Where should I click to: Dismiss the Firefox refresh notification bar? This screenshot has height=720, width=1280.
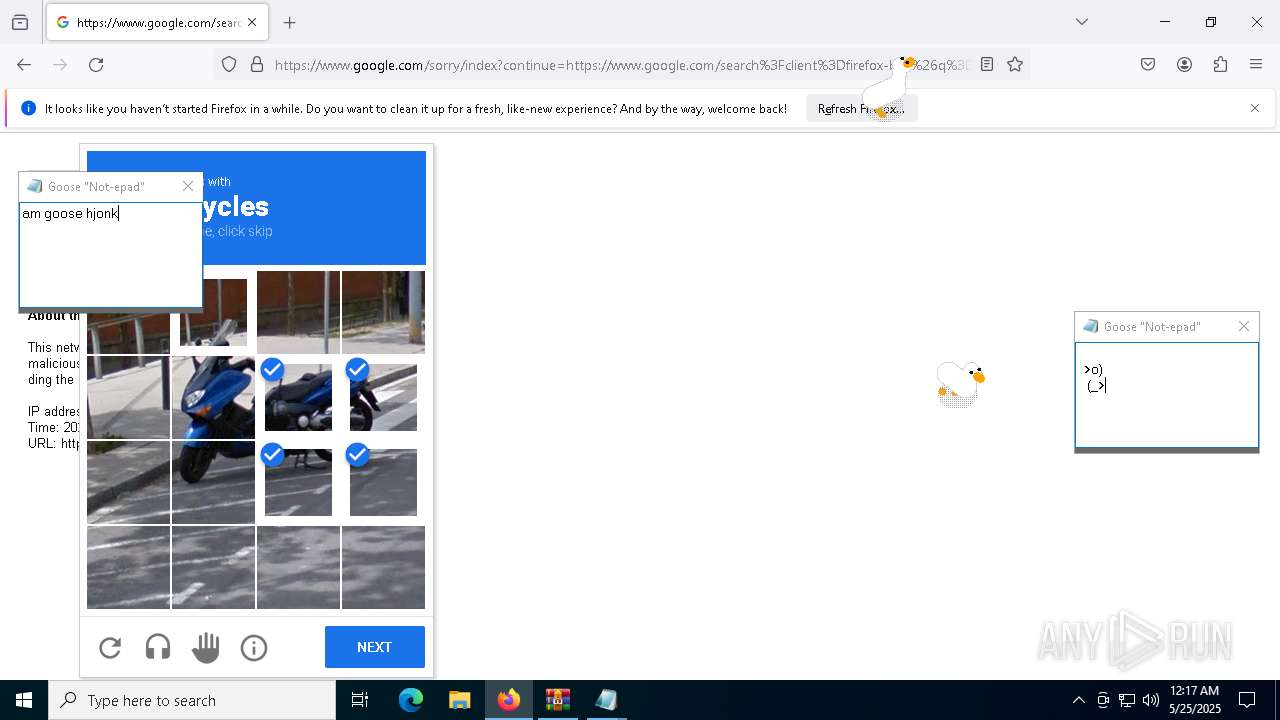1255,108
